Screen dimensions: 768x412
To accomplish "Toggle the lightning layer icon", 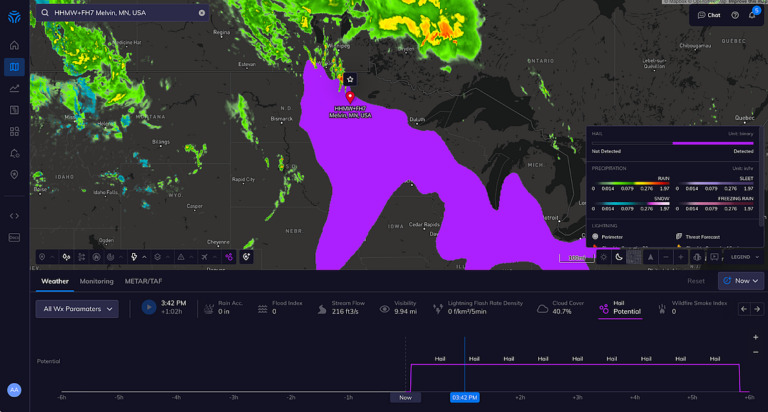I will coord(134,257).
